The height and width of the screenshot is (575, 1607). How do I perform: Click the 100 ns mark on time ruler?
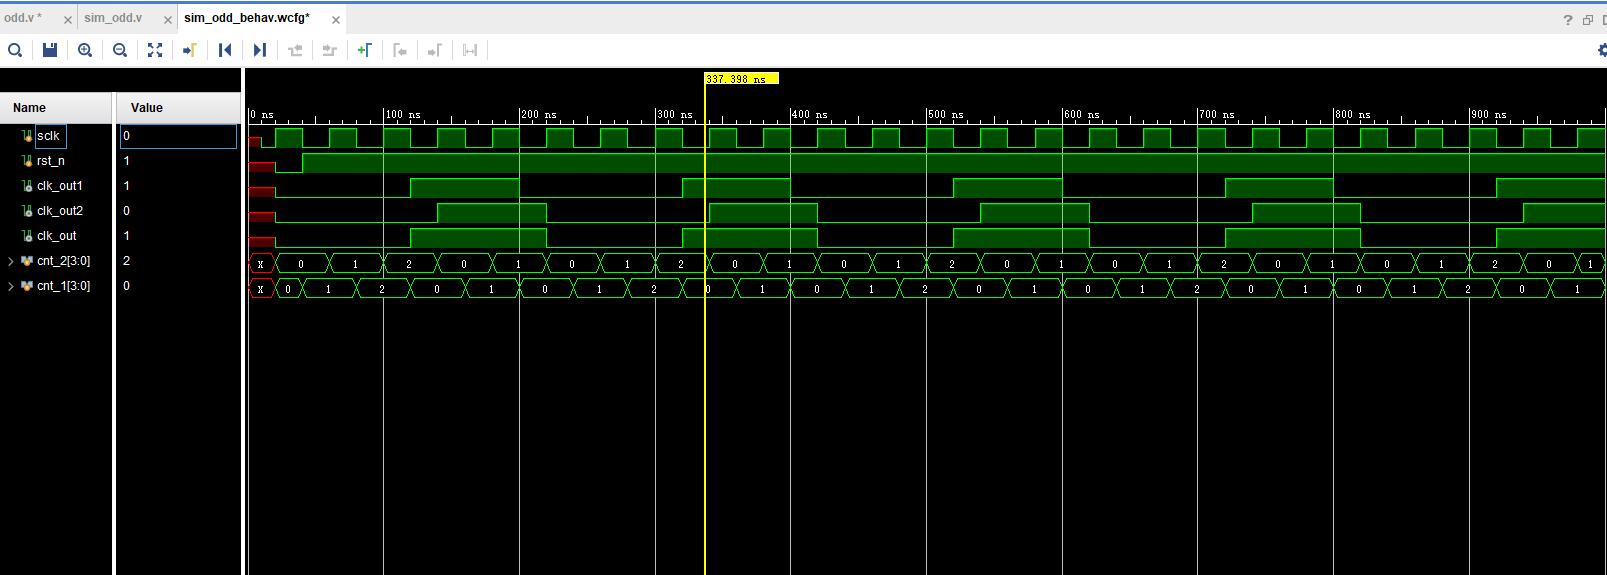(402, 115)
